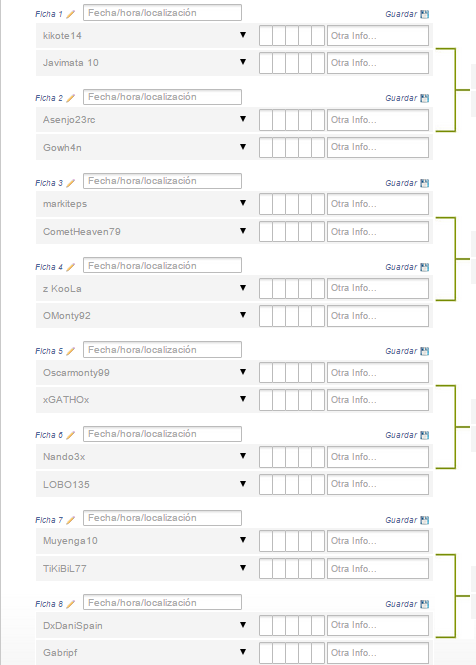This screenshot has width=476, height=665.
Task: Click the Guardar link for Ficha 1
Action: point(401,14)
